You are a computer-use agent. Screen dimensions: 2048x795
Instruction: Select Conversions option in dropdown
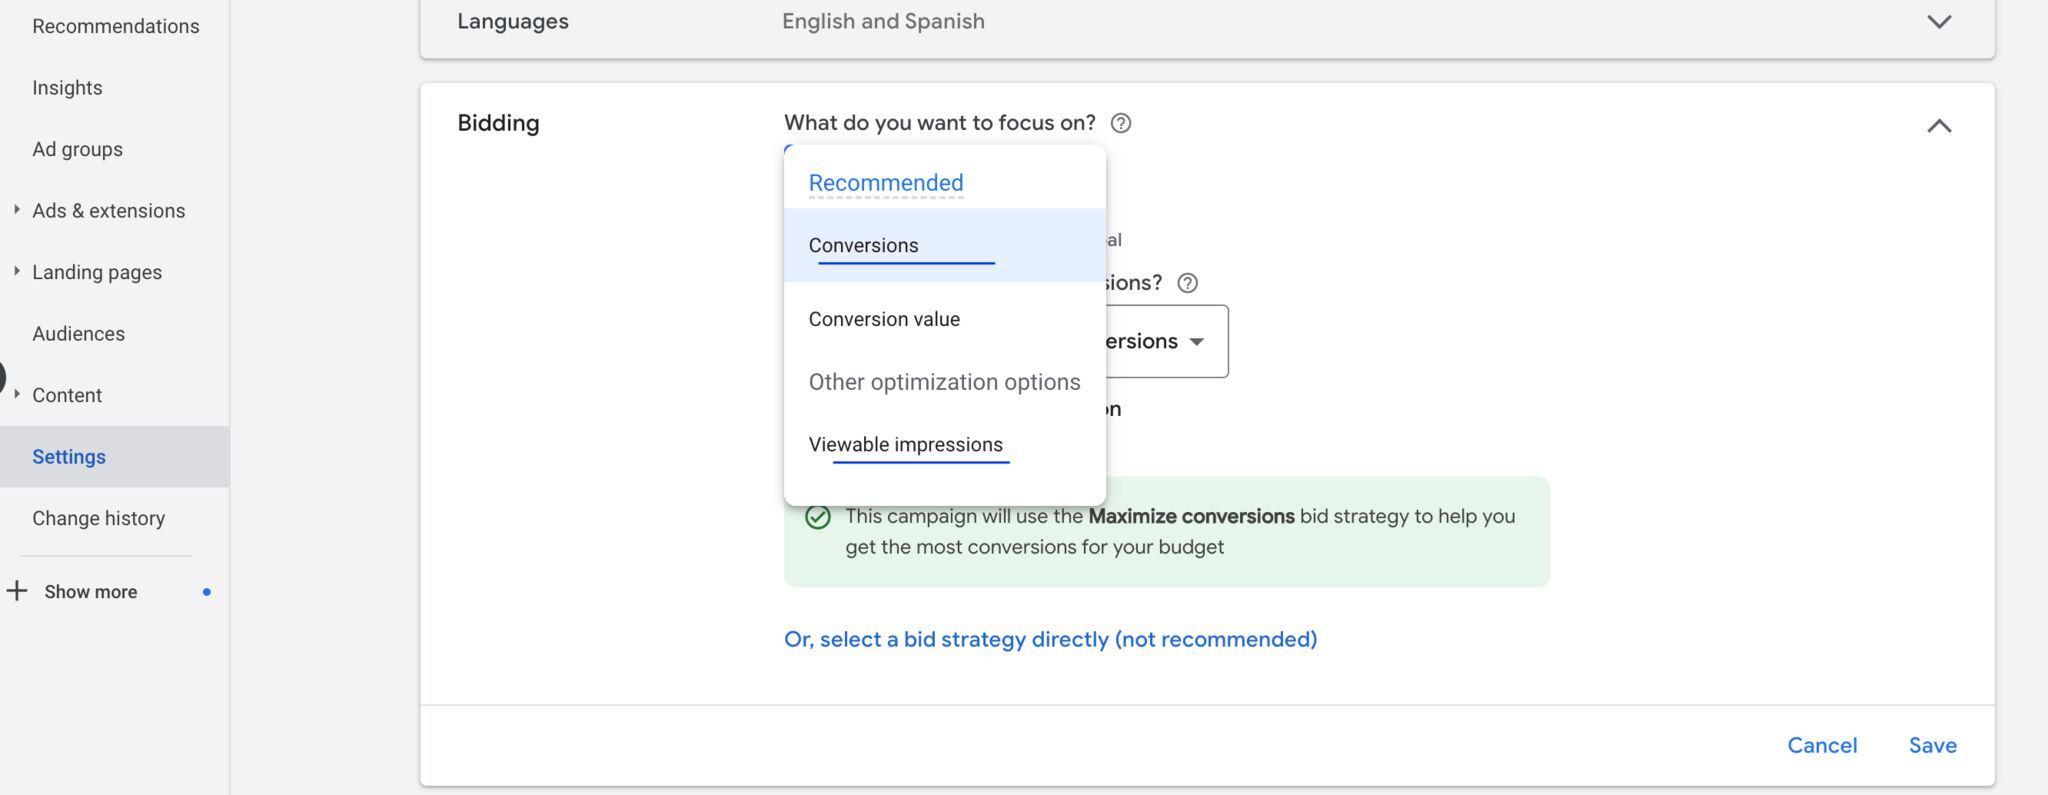pos(864,246)
